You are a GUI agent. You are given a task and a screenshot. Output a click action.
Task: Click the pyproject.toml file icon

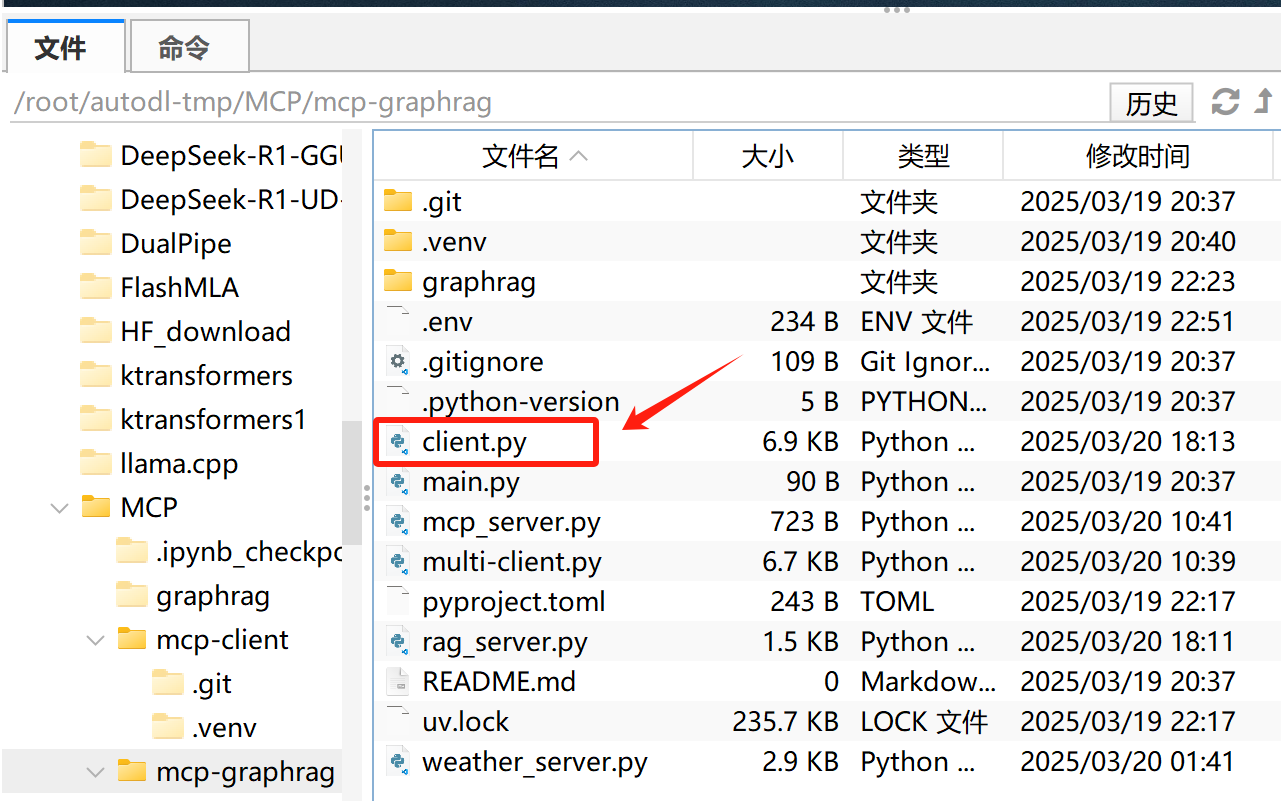398,601
